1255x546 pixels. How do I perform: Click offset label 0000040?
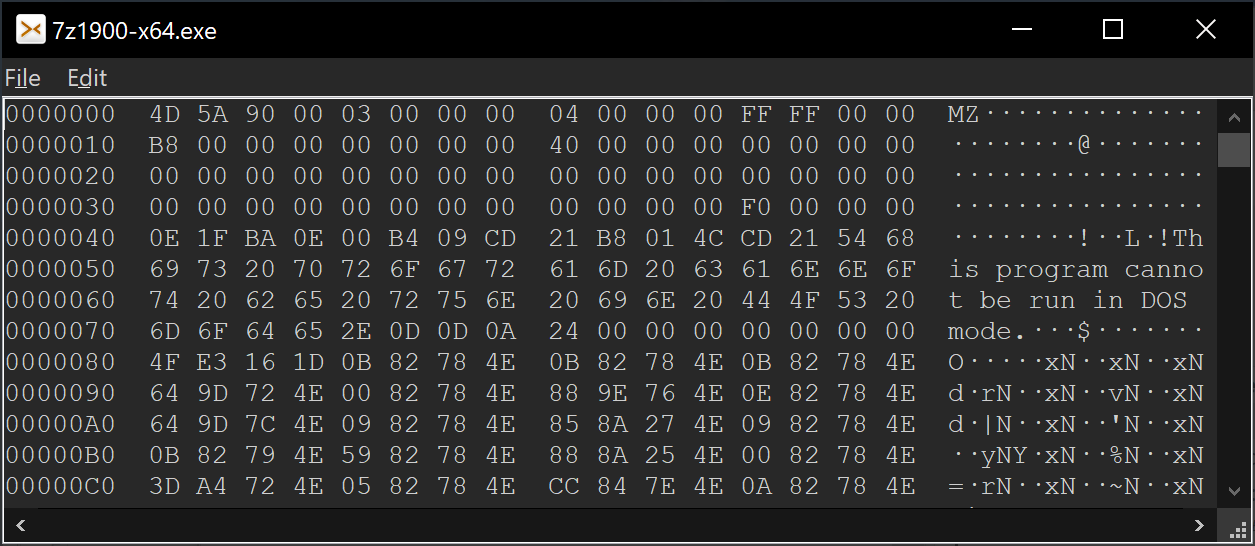point(61,238)
